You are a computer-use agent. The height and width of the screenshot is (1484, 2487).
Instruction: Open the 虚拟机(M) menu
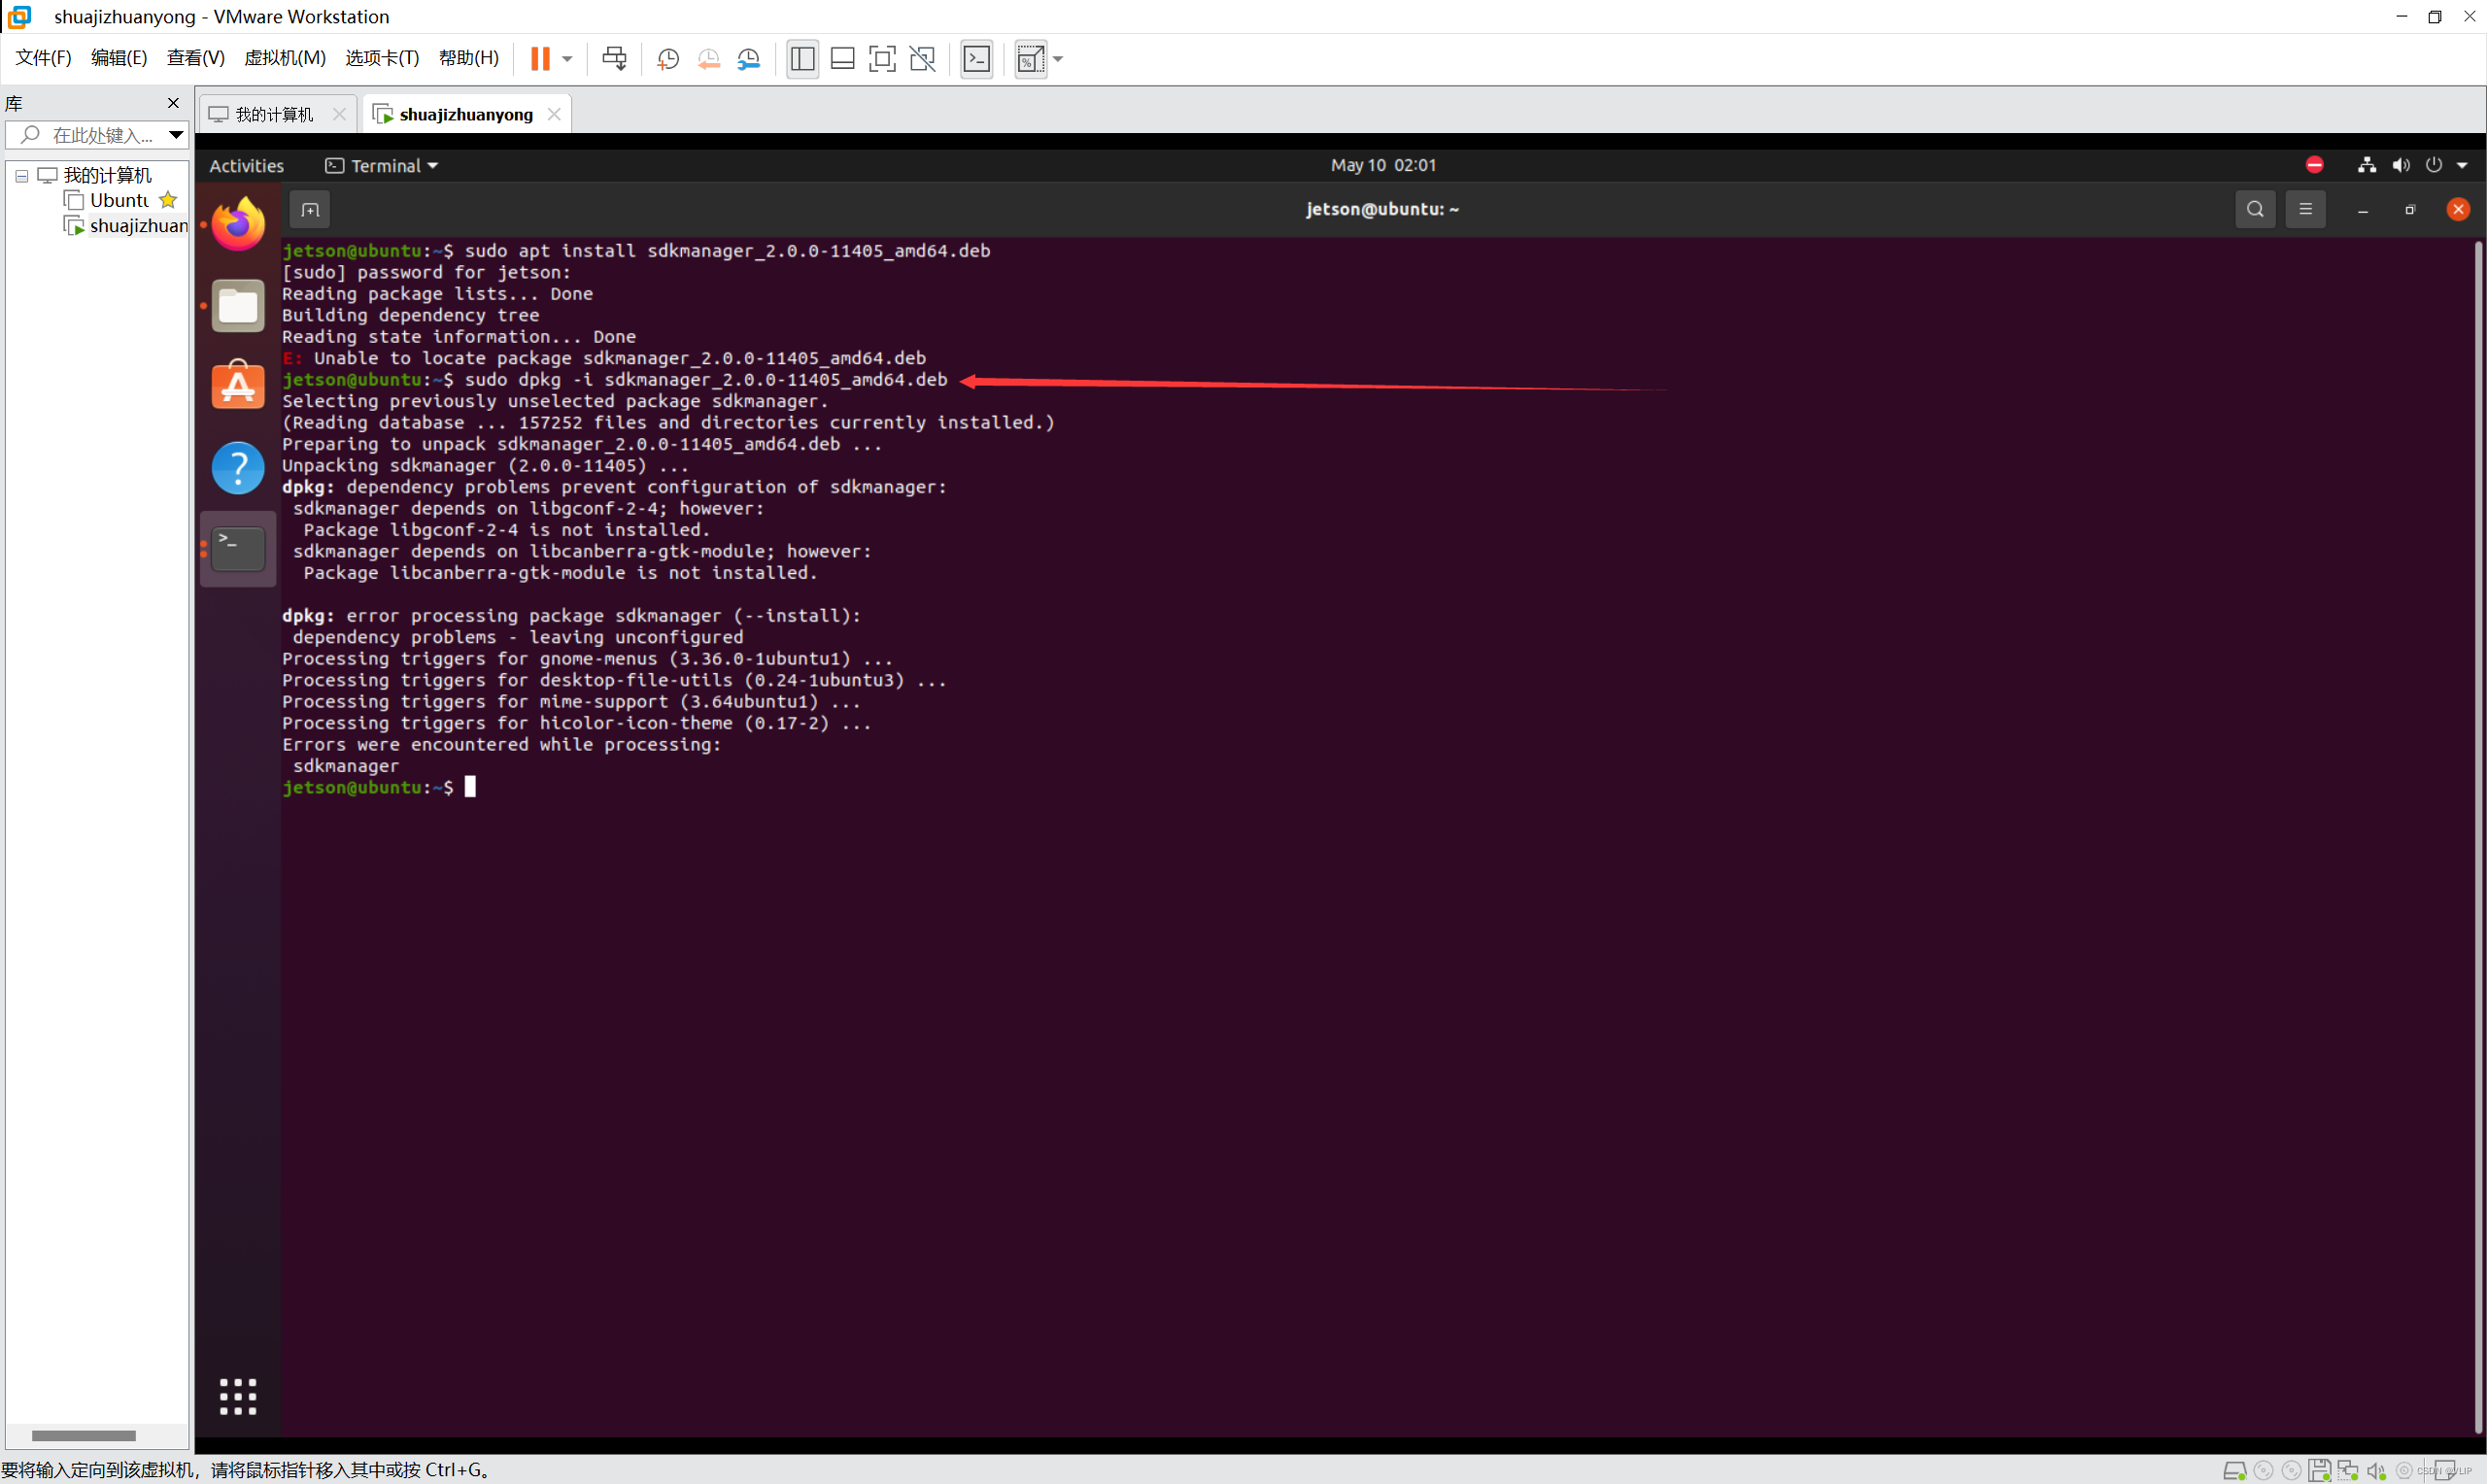pos(285,57)
